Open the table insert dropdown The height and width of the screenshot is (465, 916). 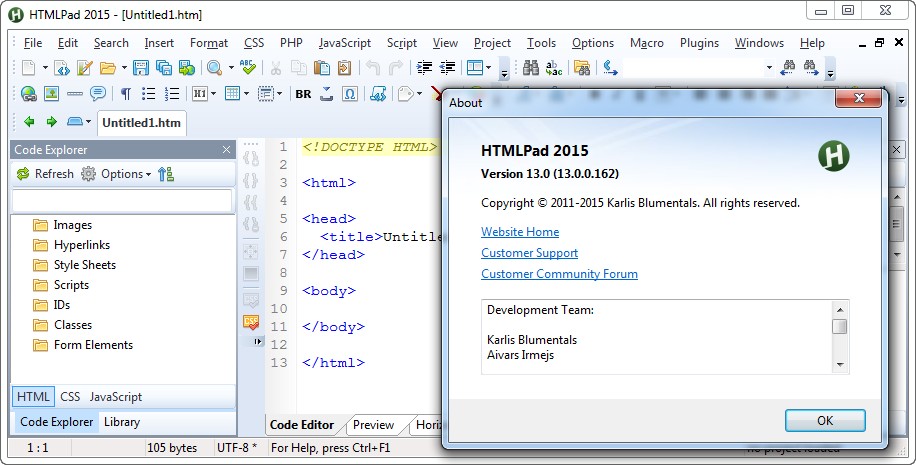[246, 93]
